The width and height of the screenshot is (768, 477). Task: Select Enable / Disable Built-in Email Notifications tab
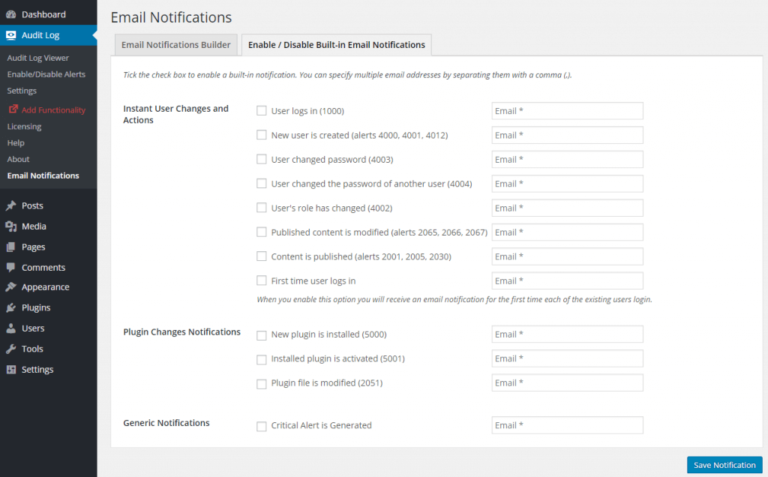336,45
